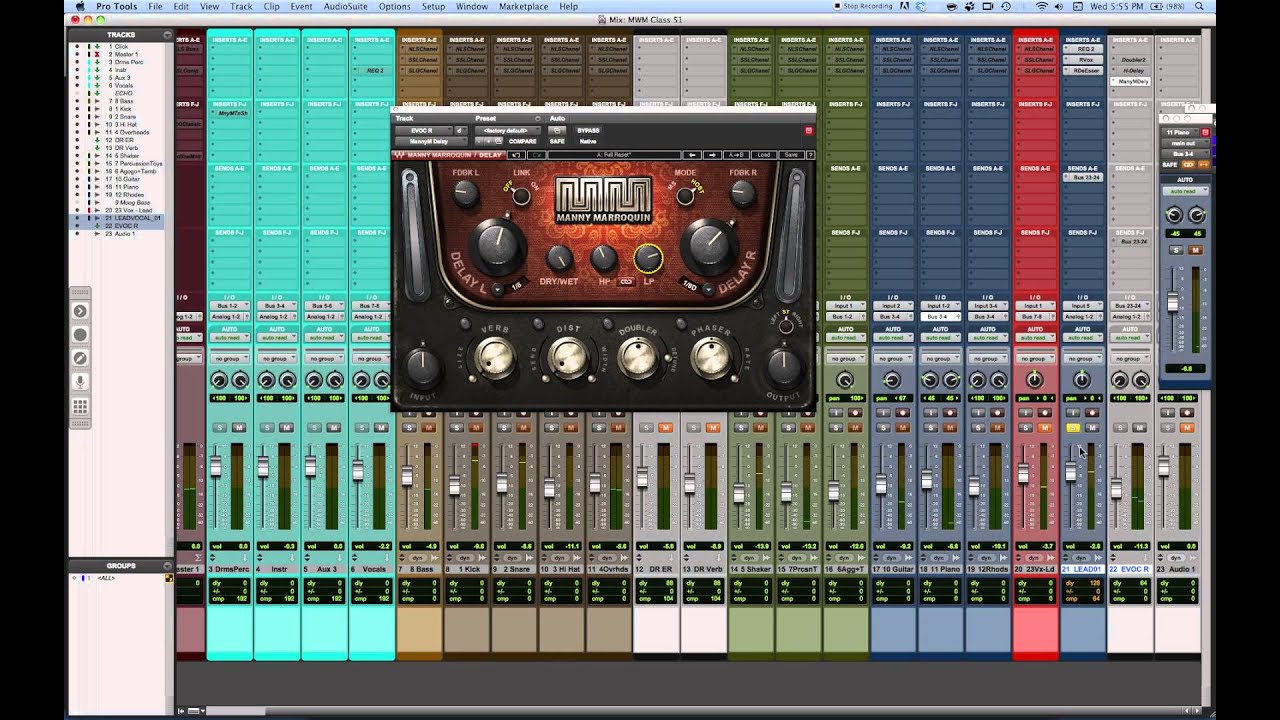1280x720 pixels.
Task: Click the microphone icon in left palette
Action: [x=80, y=382]
